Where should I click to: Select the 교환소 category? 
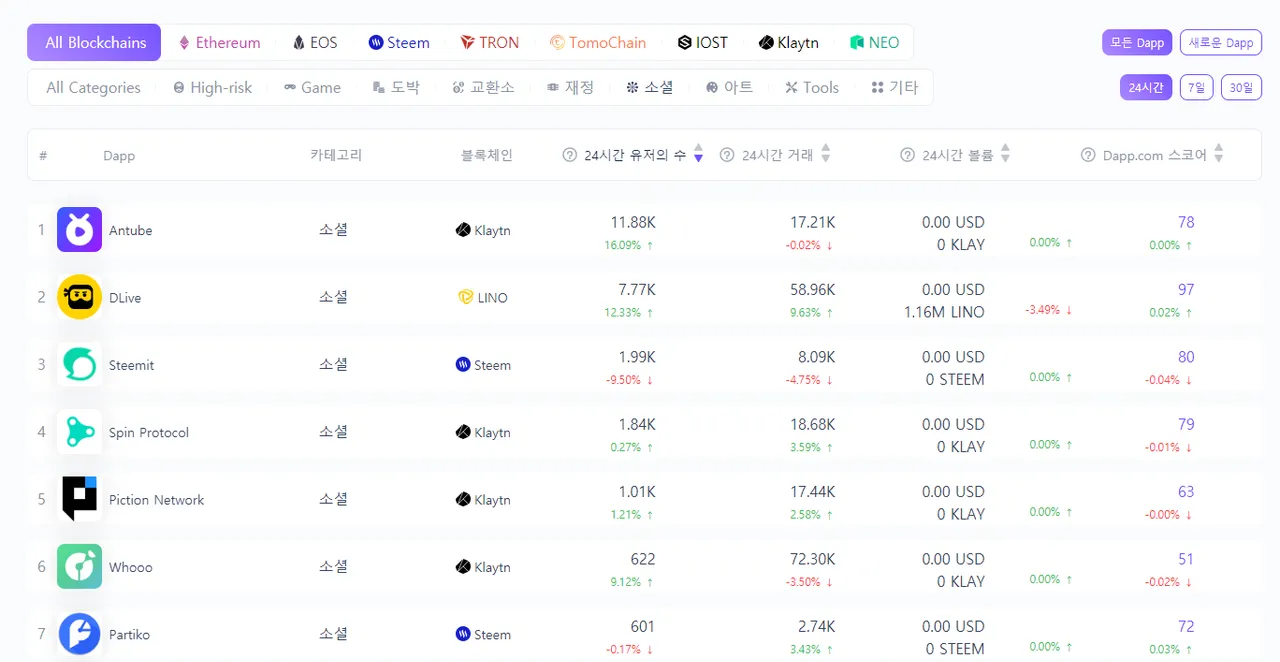pyautogui.click(x=483, y=87)
